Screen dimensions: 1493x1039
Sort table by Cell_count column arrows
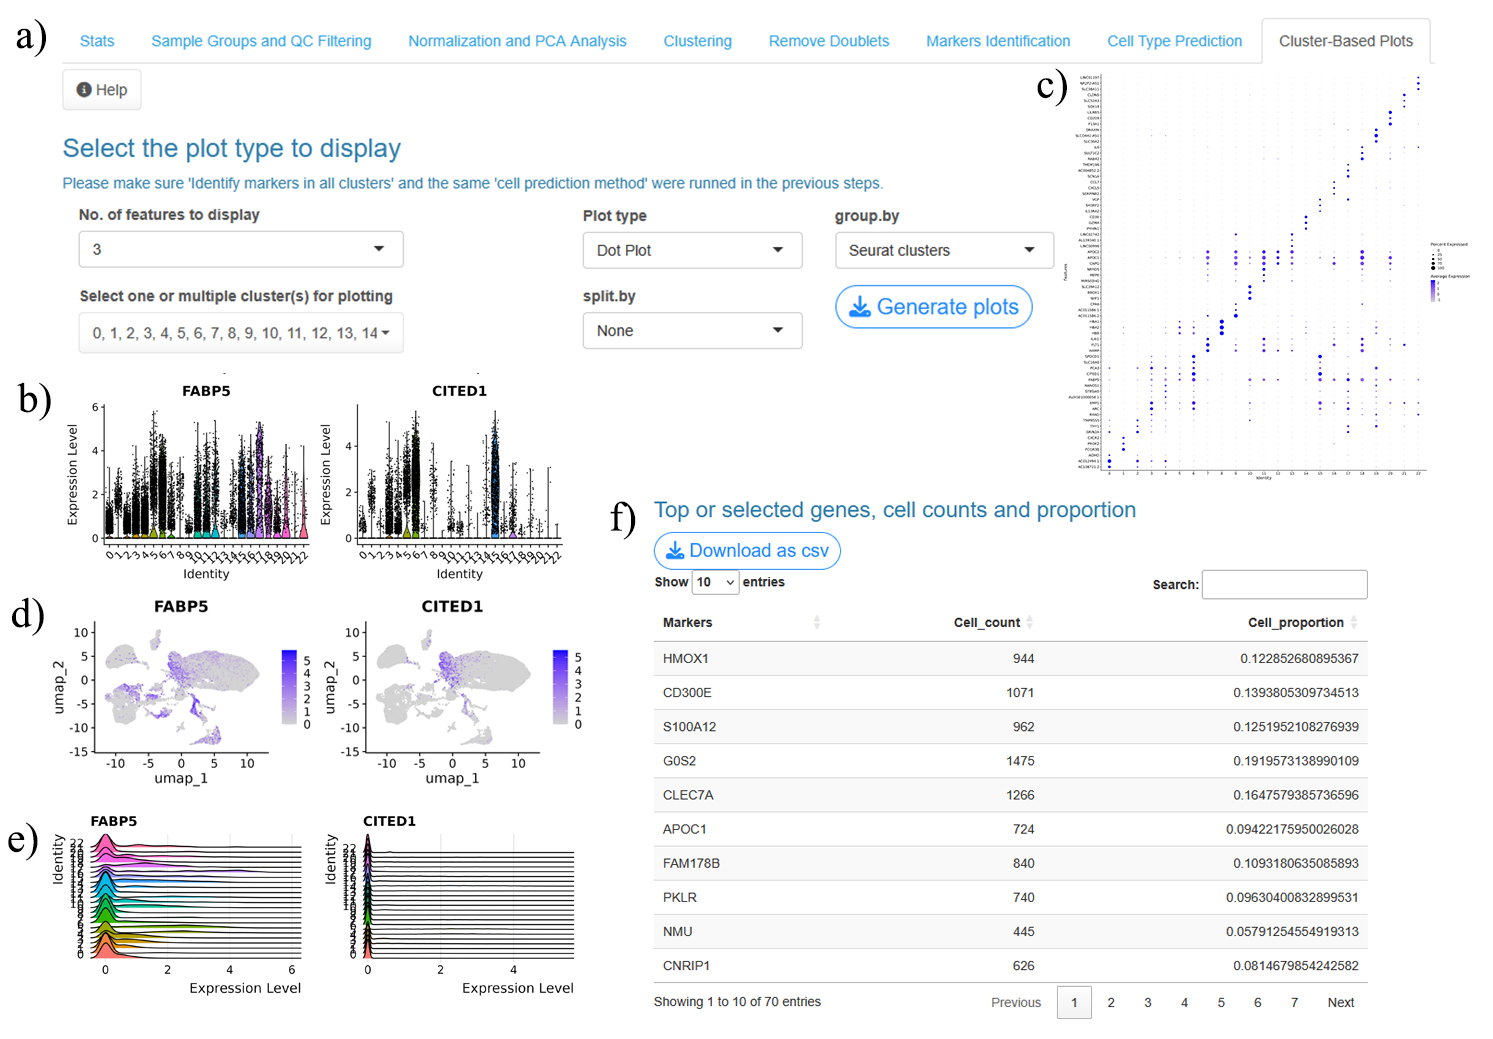tap(1029, 623)
